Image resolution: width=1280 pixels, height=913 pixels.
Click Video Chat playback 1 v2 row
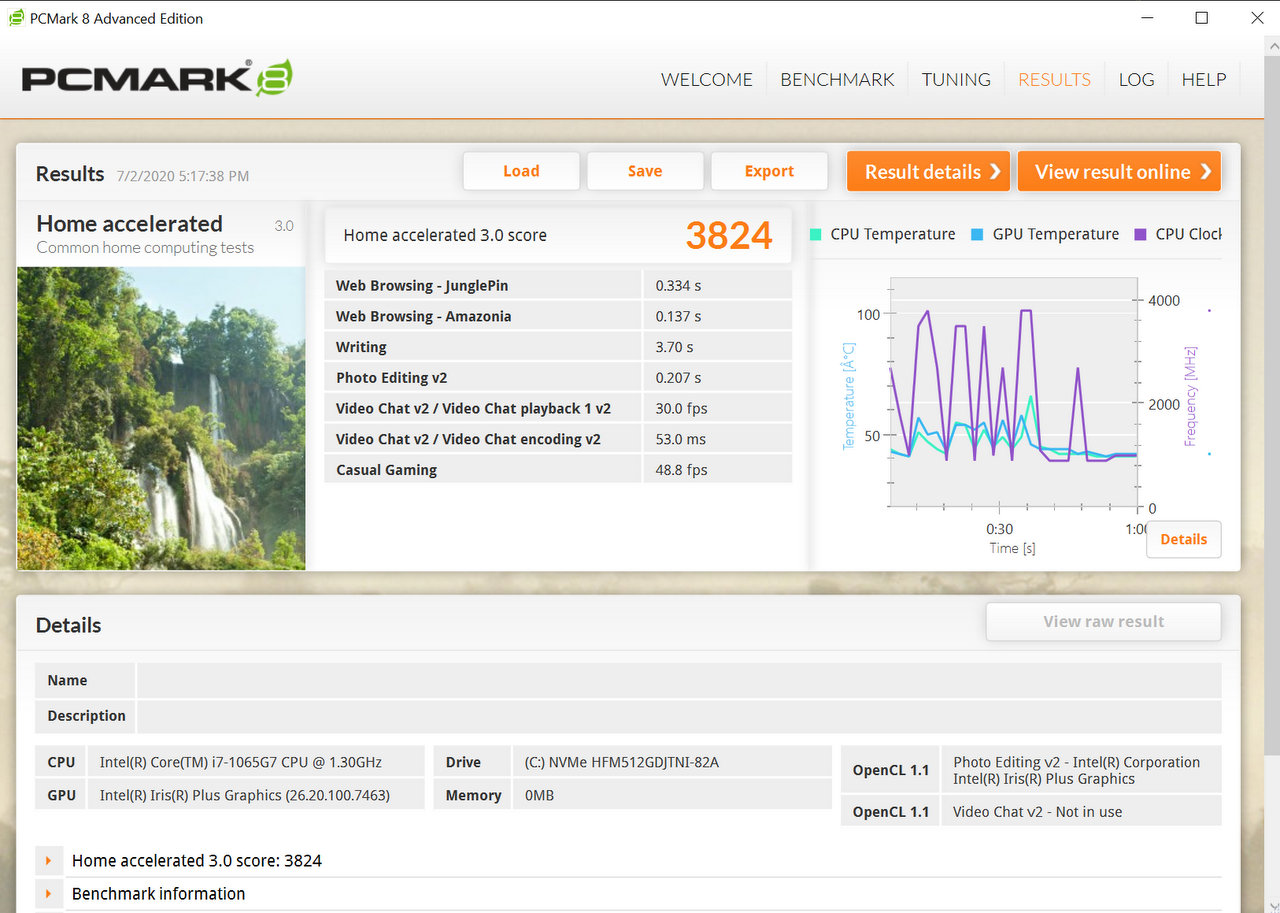(x=558, y=408)
